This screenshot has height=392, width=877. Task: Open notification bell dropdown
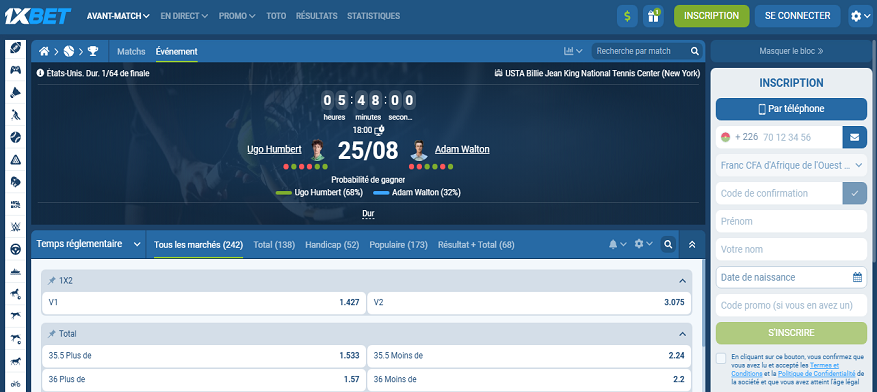(x=617, y=244)
